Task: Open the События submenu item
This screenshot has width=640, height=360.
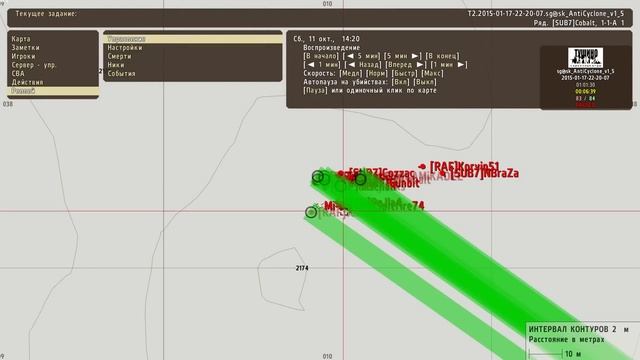Action: [x=121, y=74]
